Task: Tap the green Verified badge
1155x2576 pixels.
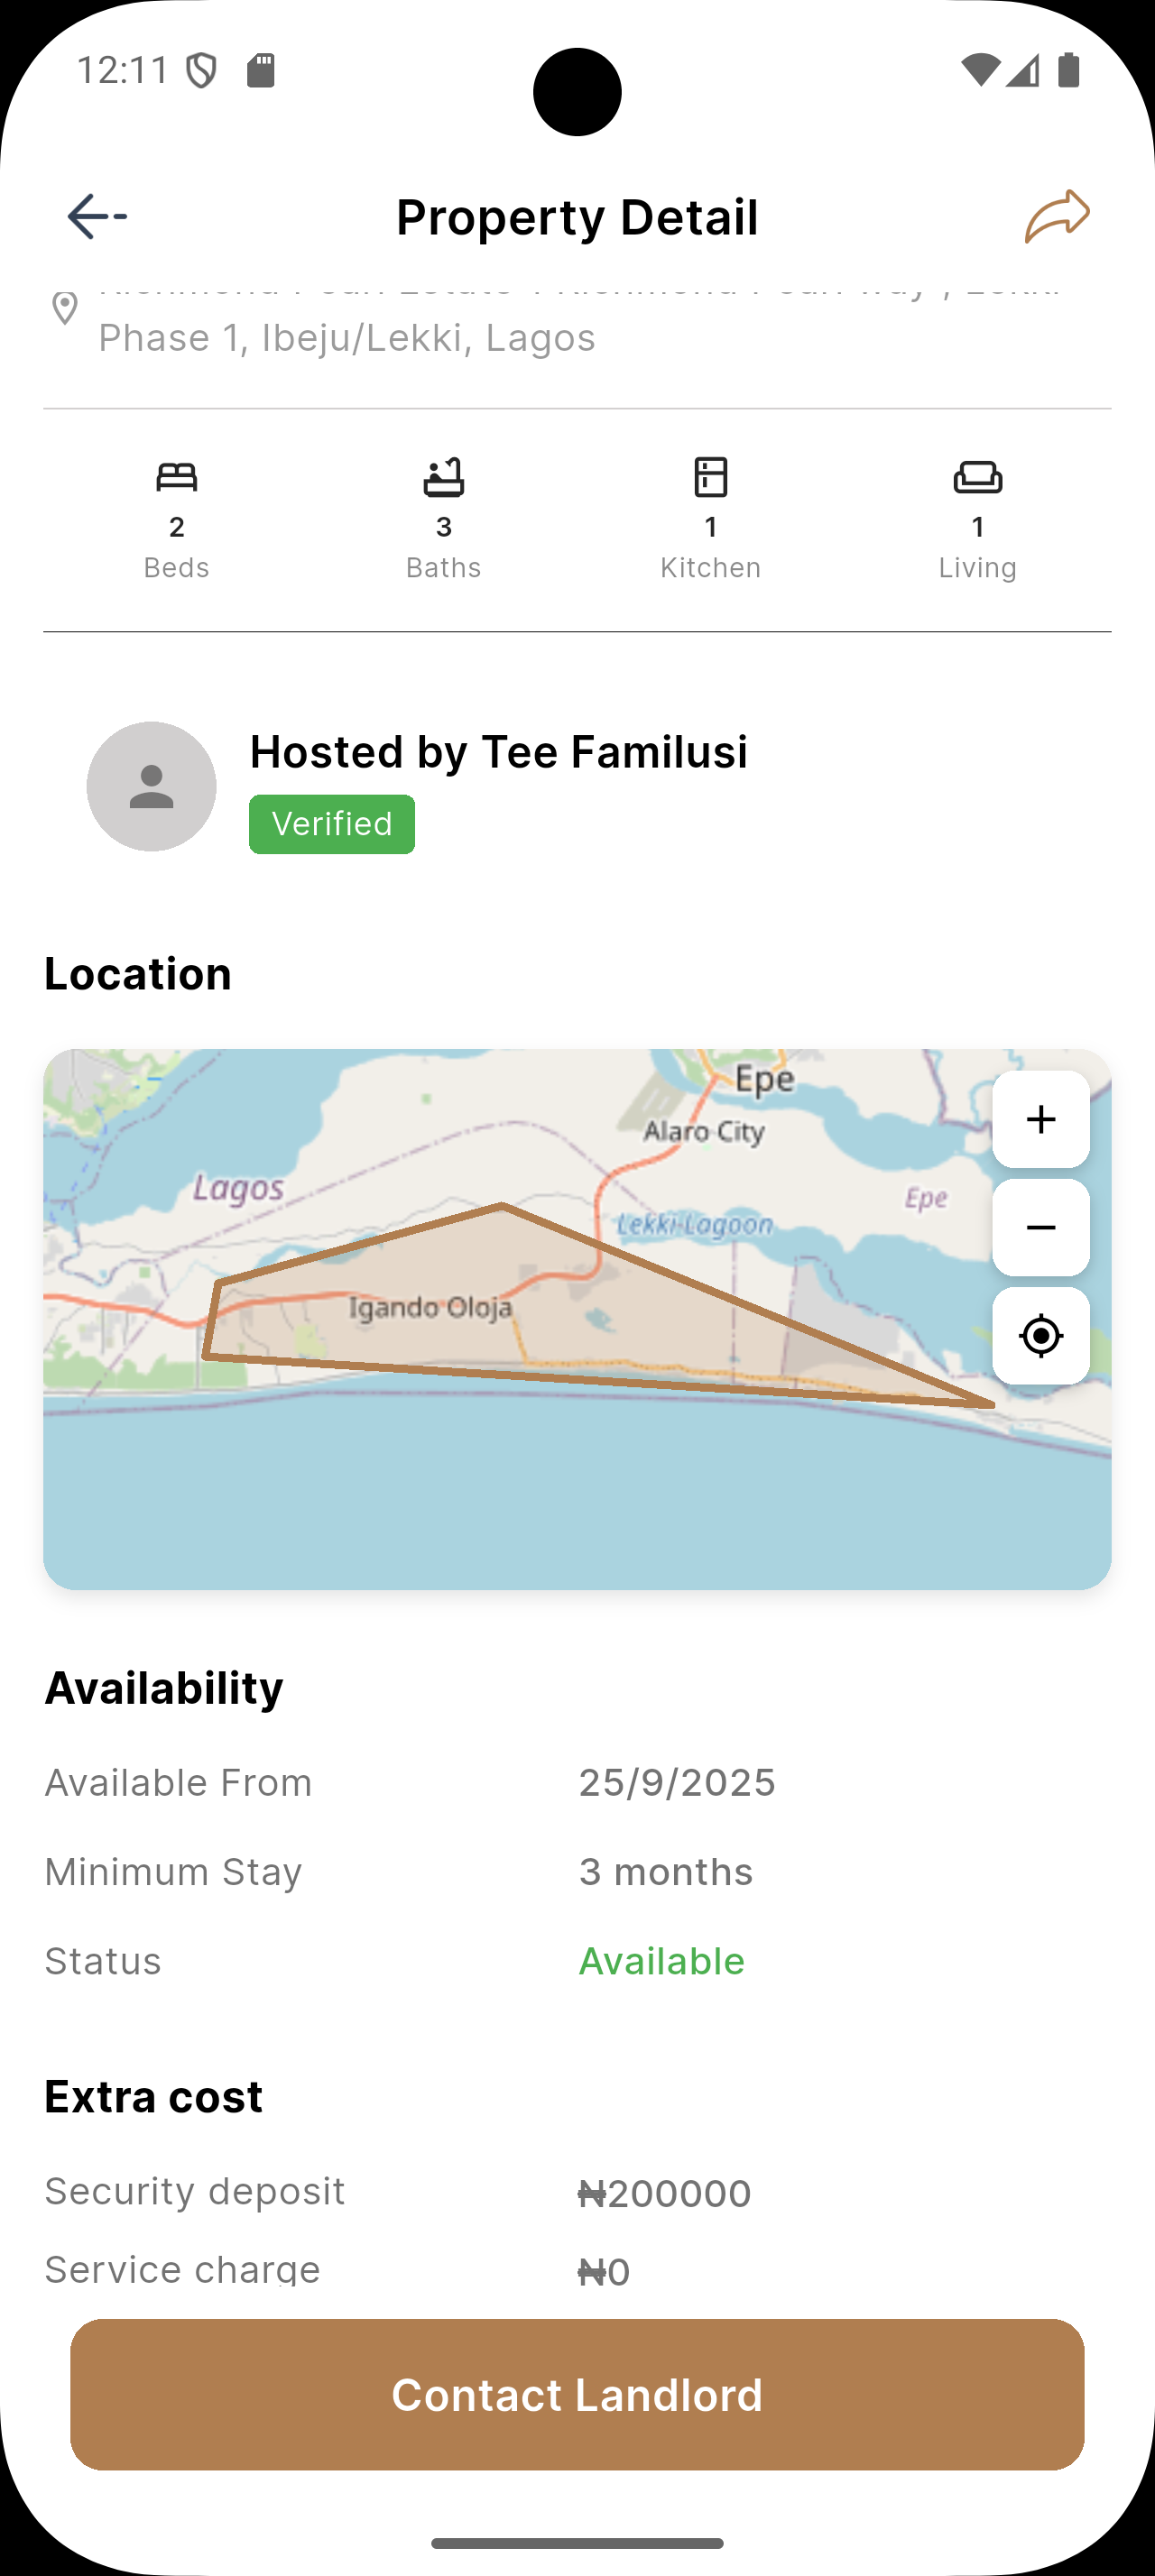Action: (332, 824)
